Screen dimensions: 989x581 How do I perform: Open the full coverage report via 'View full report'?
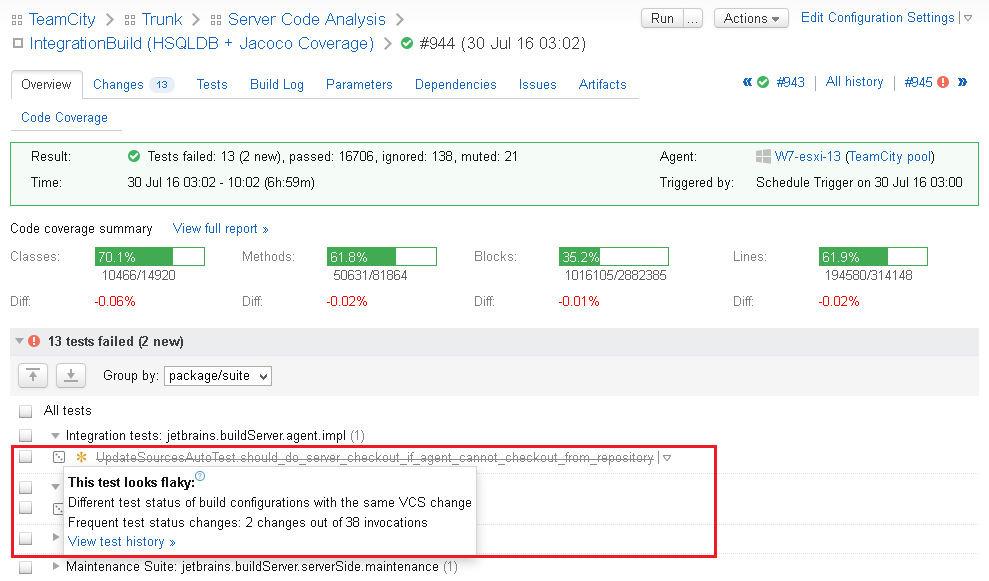tap(216, 228)
